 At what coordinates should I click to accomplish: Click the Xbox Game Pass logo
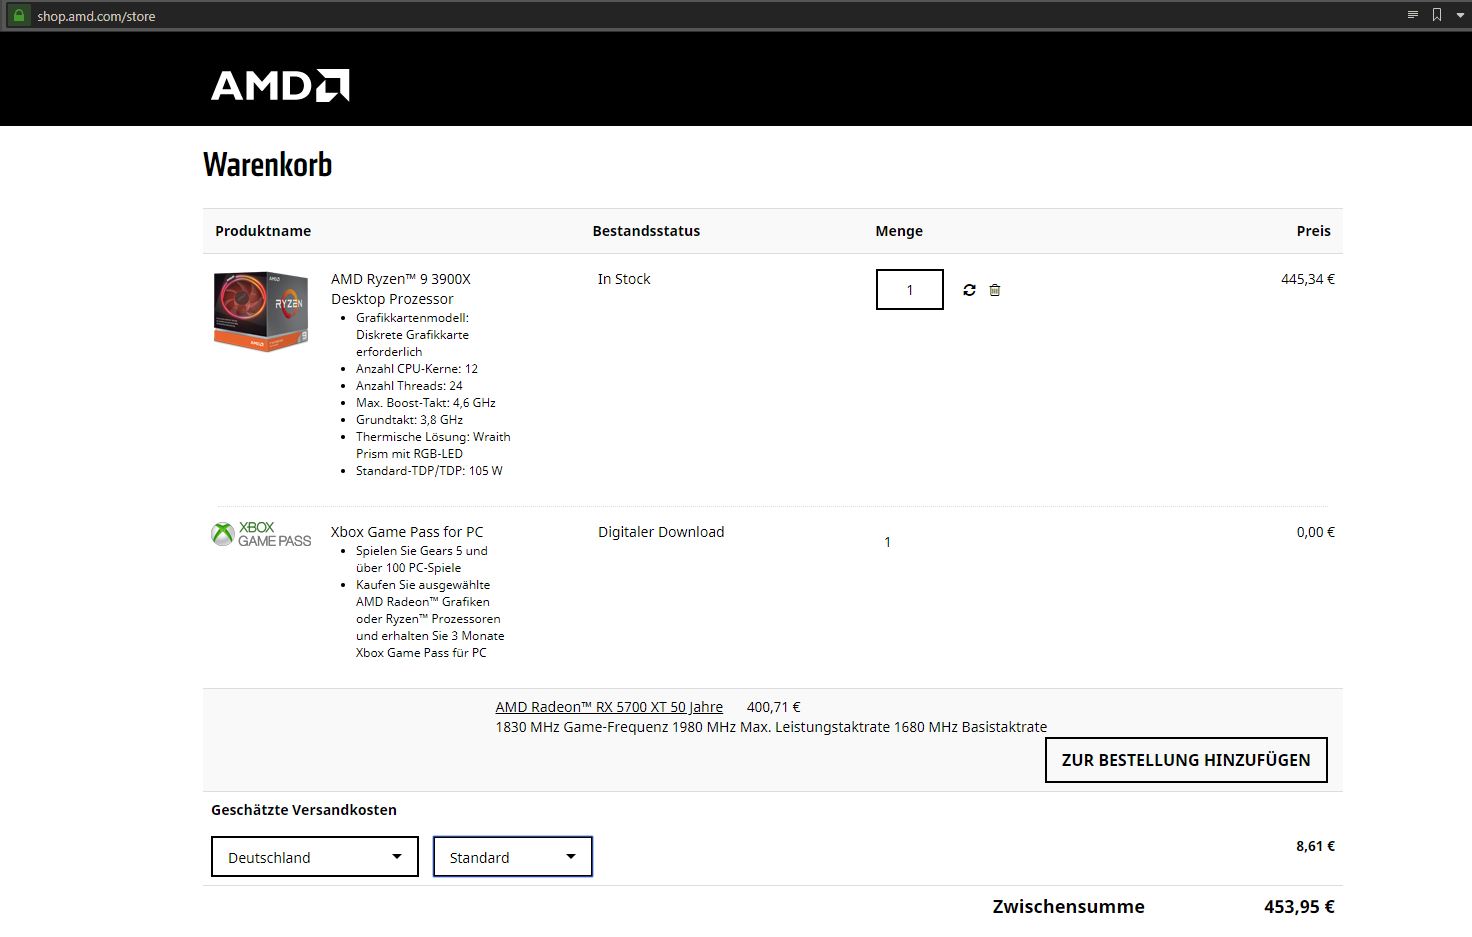pos(261,534)
